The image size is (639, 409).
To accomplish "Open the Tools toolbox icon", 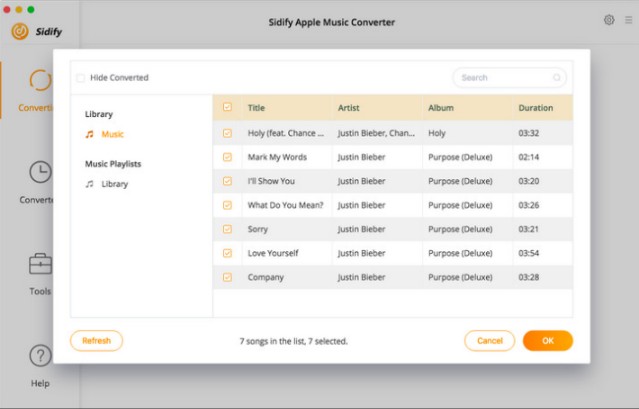I will coord(39,265).
